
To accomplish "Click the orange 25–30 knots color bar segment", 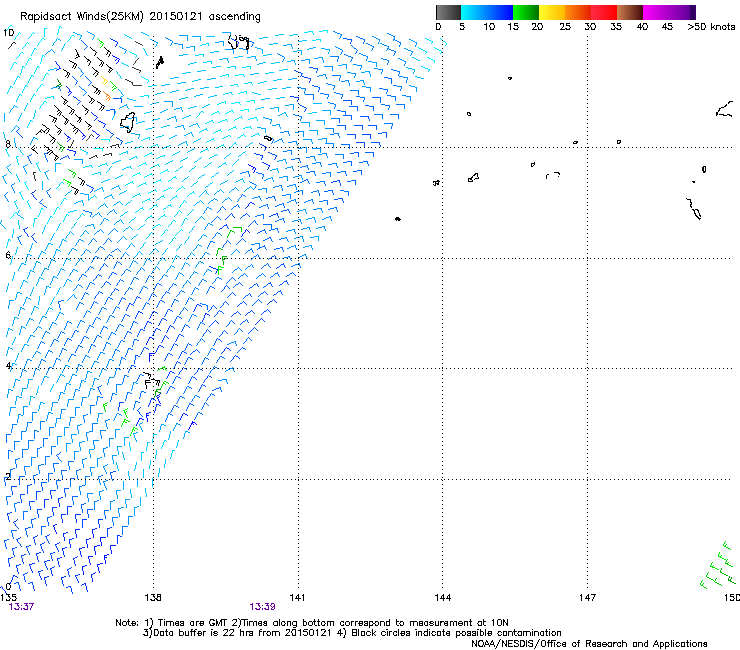I will pyautogui.click(x=578, y=12).
